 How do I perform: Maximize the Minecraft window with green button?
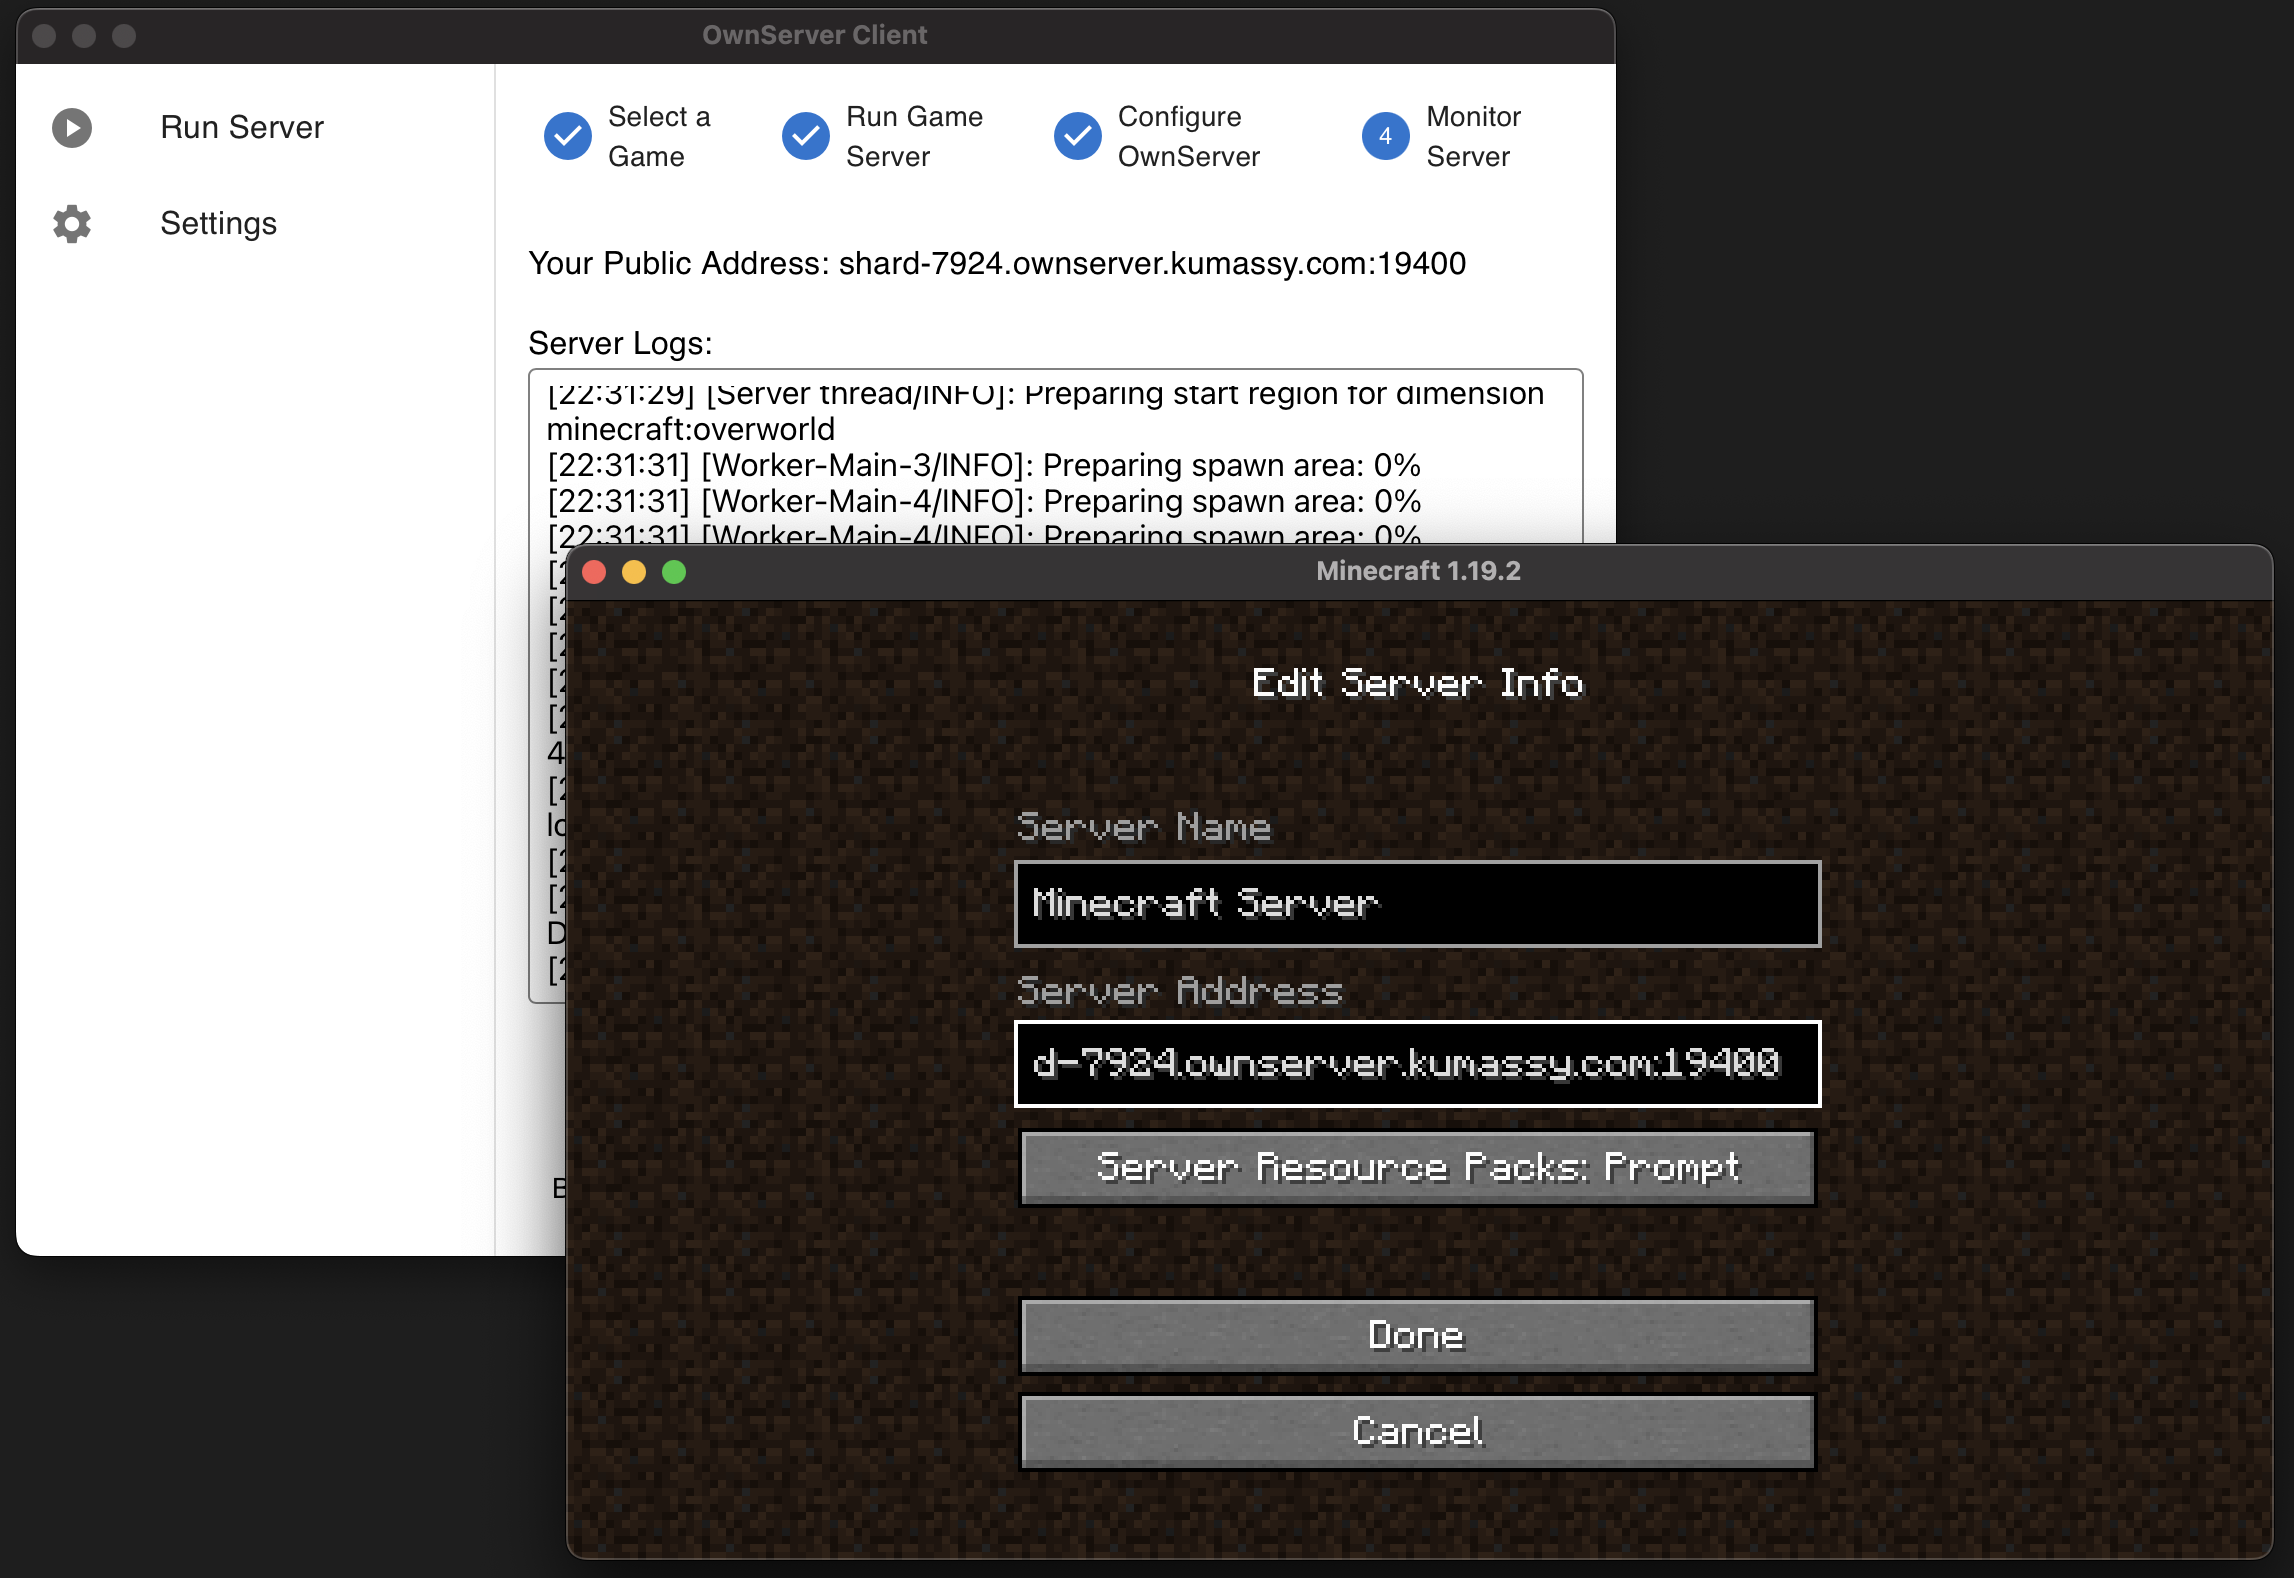(x=674, y=572)
